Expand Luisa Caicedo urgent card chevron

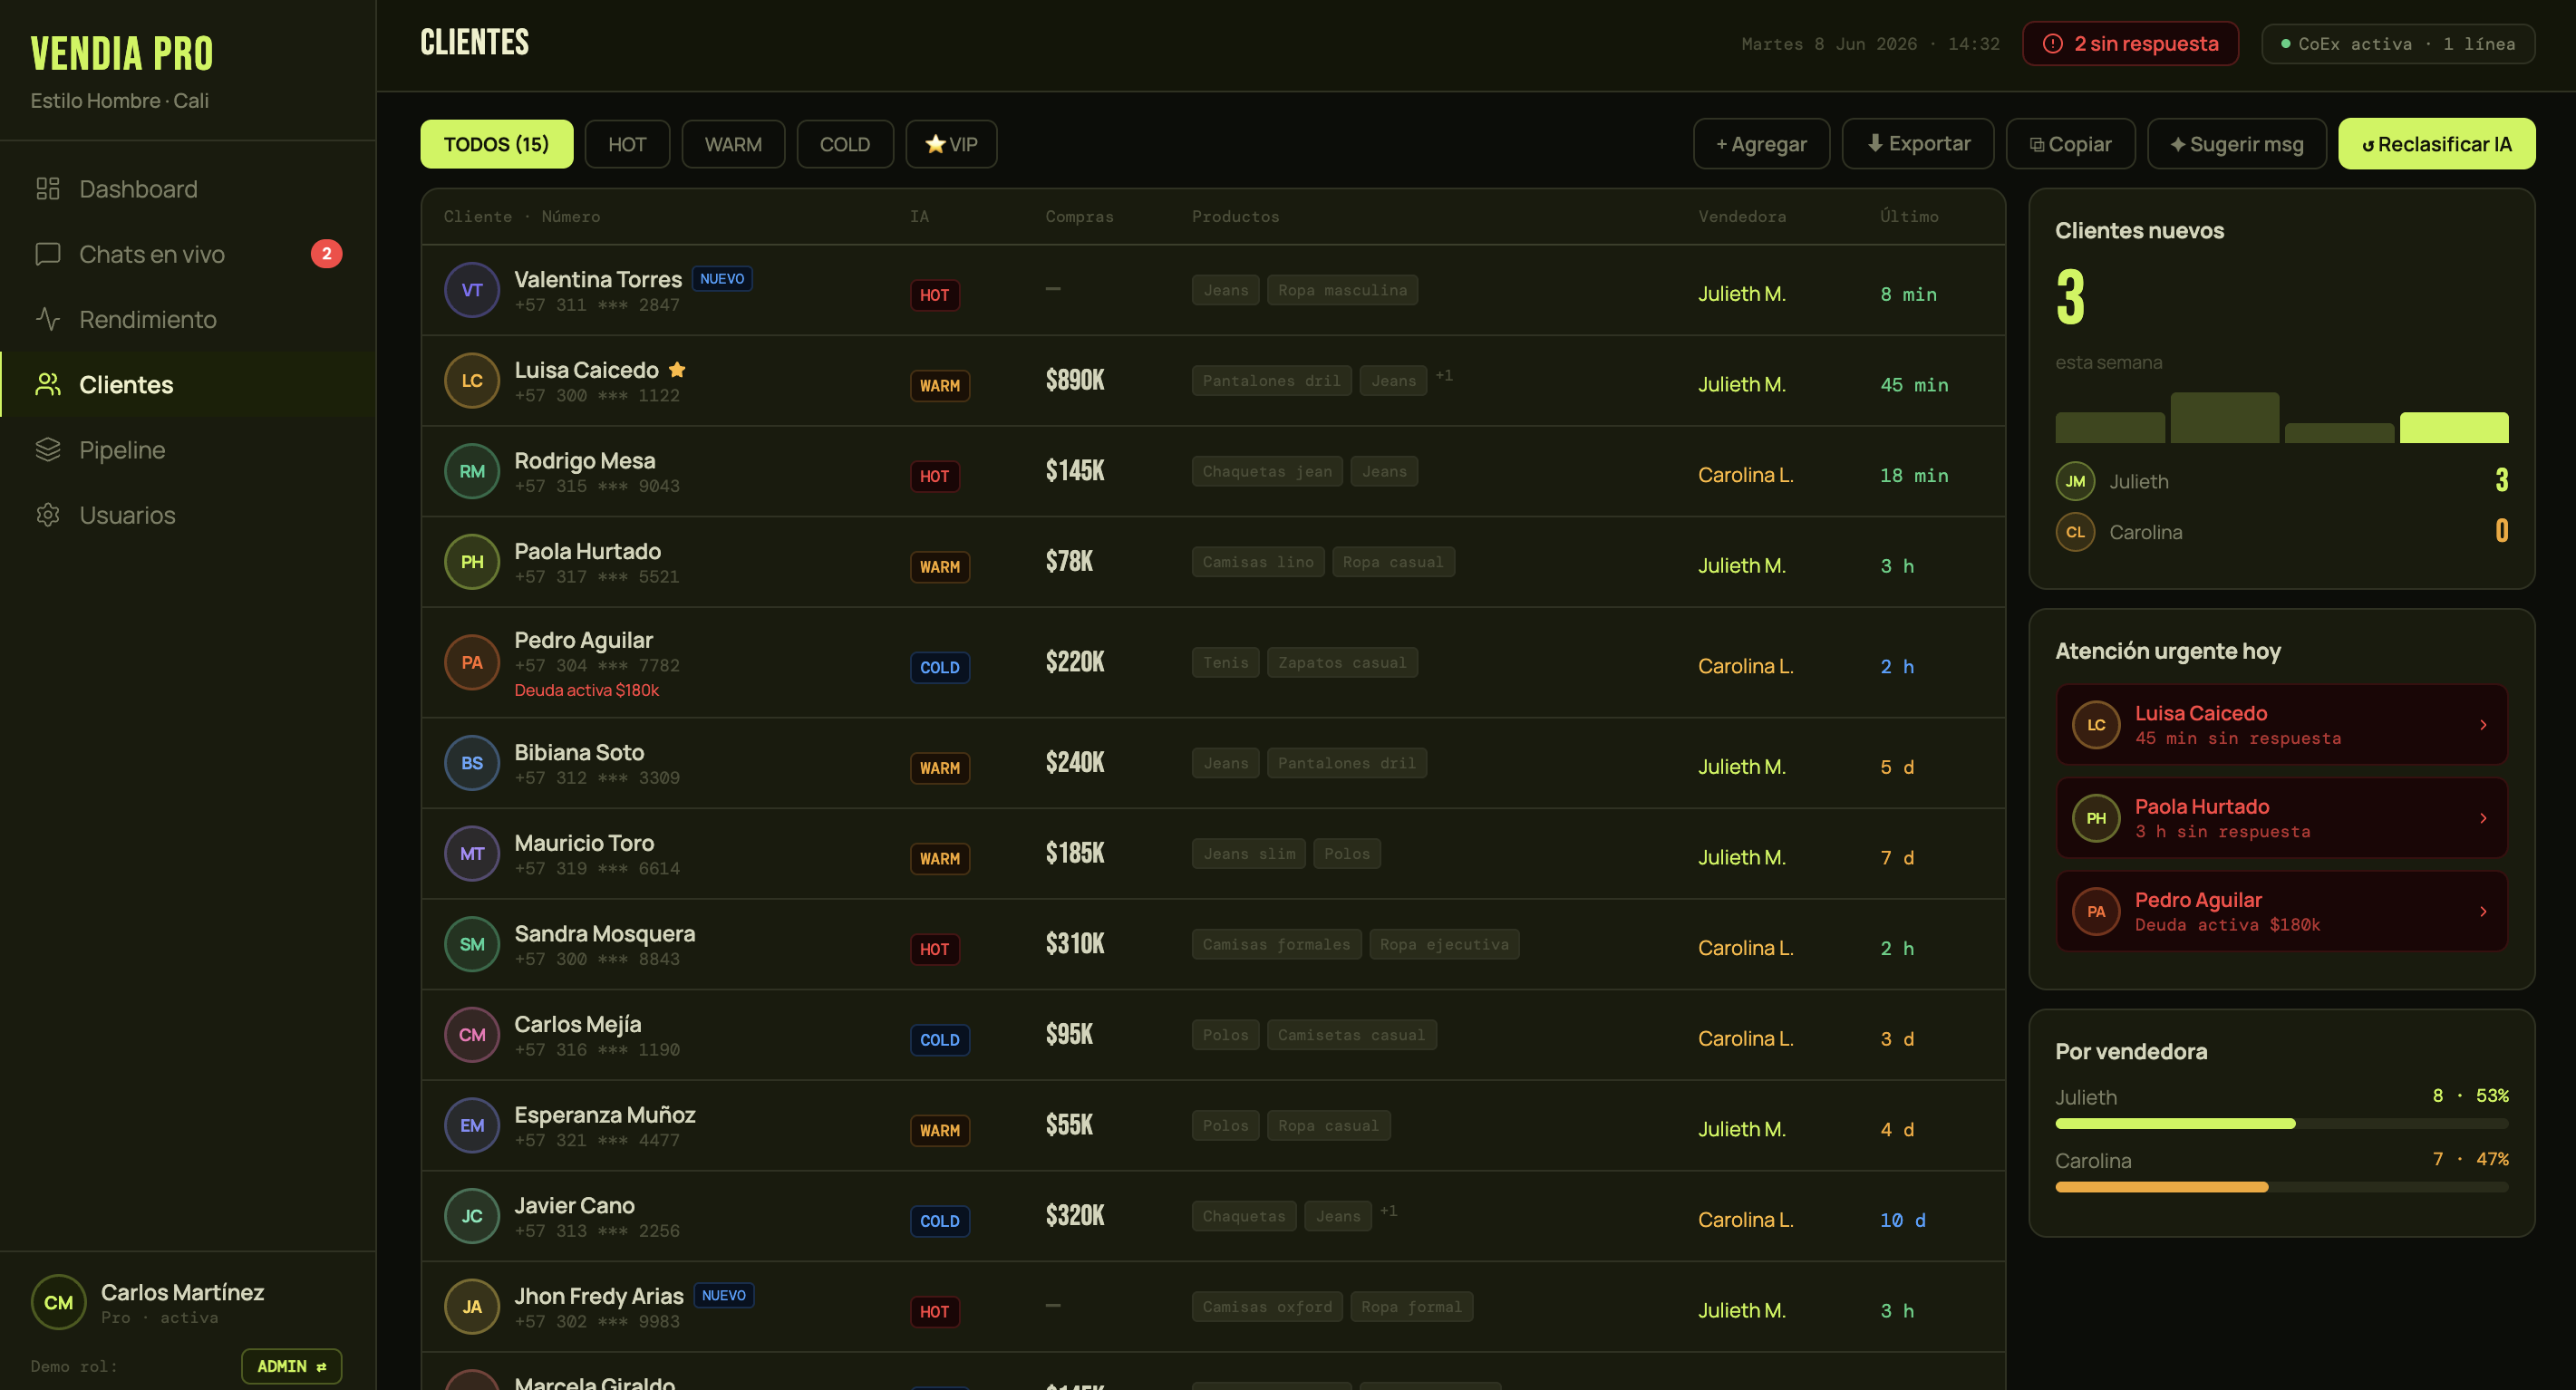click(x=2483, y=725)
